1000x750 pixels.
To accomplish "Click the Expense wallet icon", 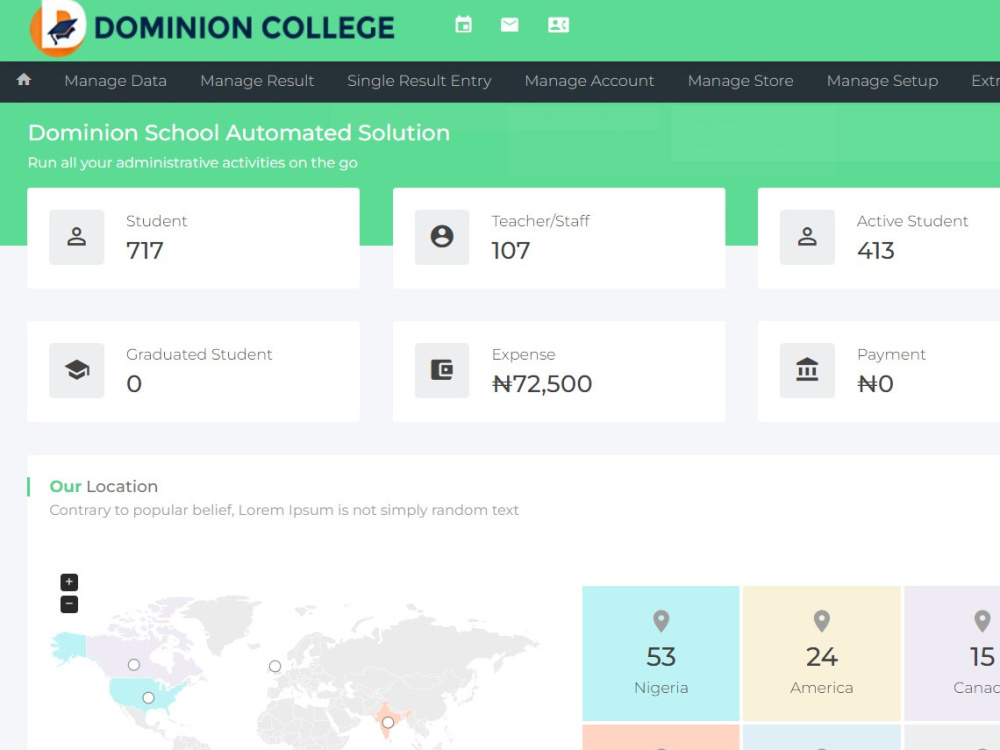I will [x=442, y=371].
